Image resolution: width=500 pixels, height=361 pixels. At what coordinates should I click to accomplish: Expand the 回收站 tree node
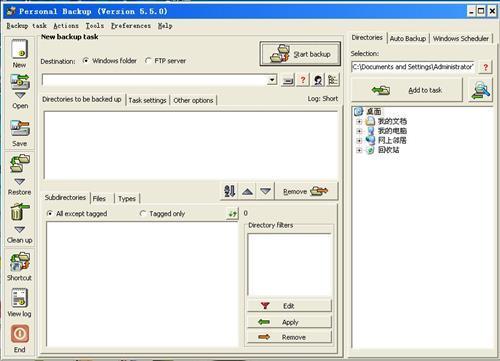[359, 150]
